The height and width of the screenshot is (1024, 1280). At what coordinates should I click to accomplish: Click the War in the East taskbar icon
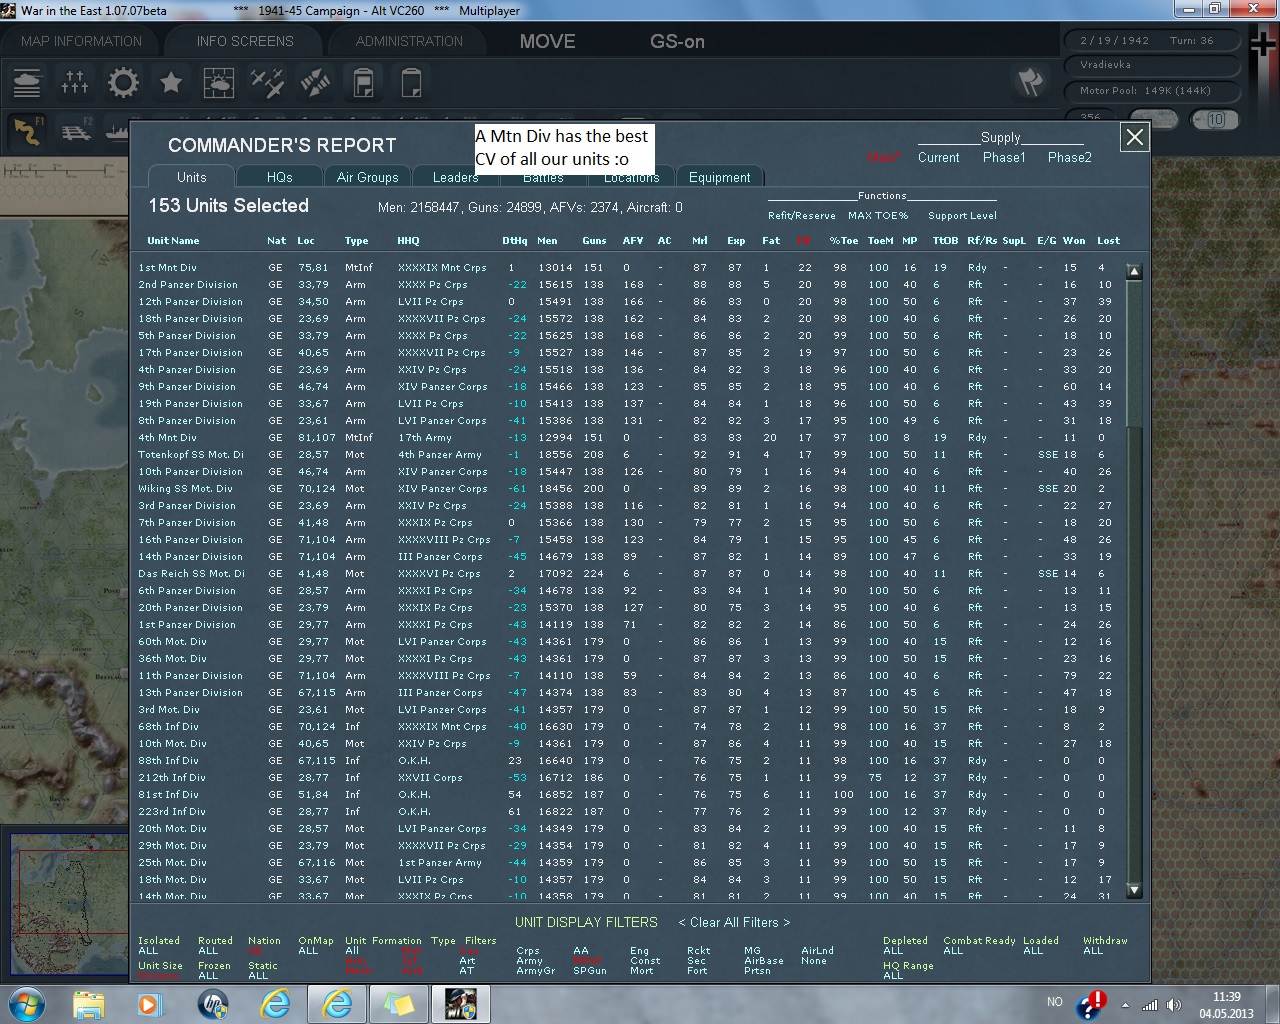point(461,1004)
